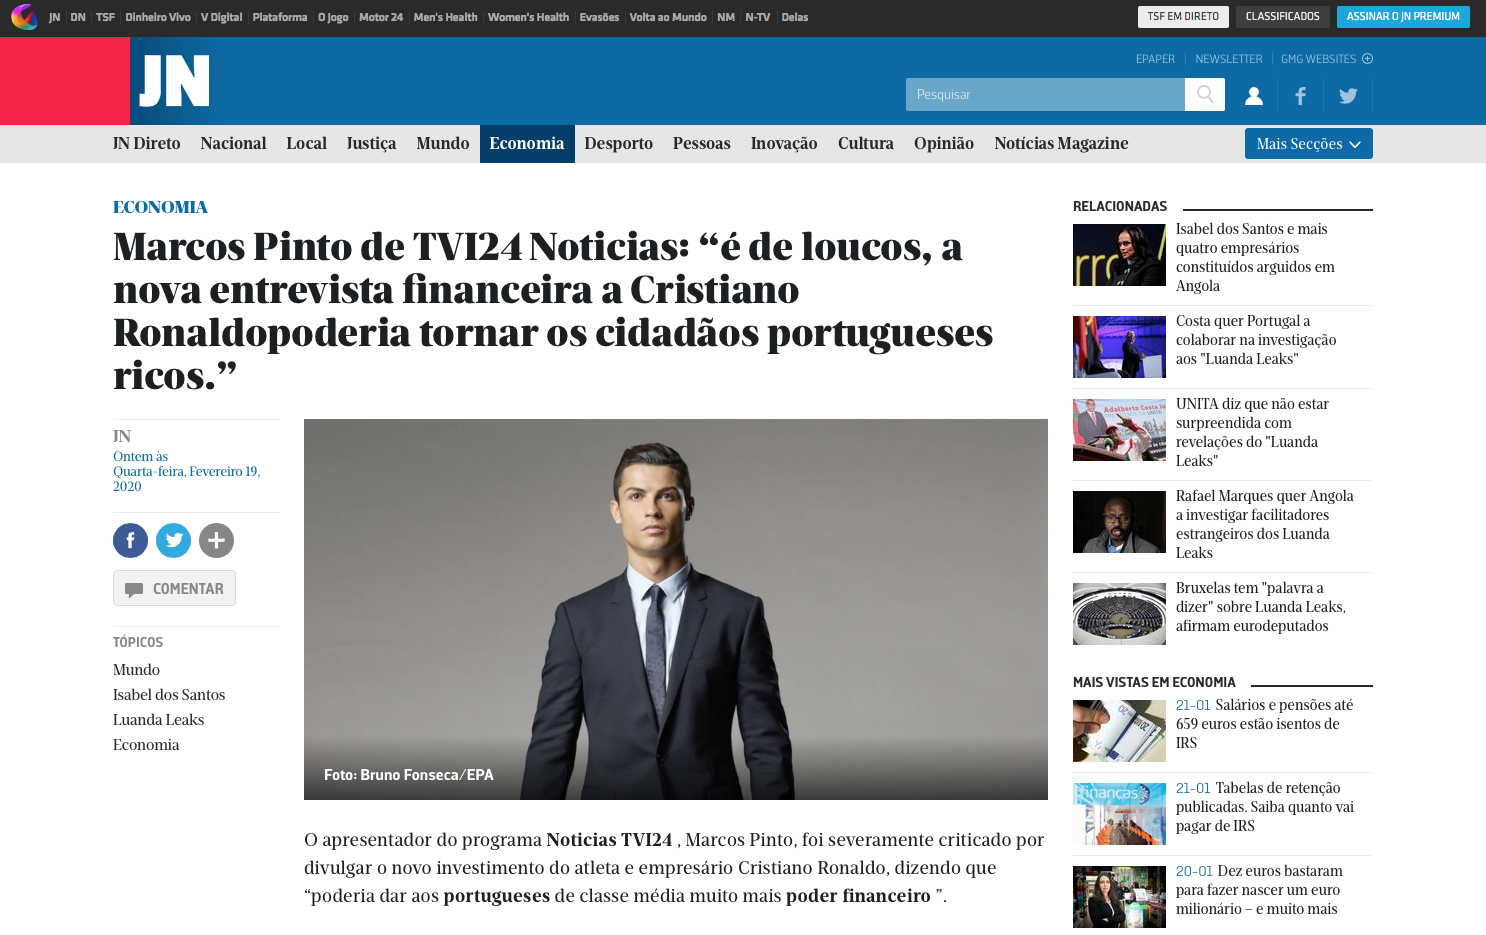Click Assinar o JN Premium button
This screenshot has width=1486, height=935.
pos(1403,17)
